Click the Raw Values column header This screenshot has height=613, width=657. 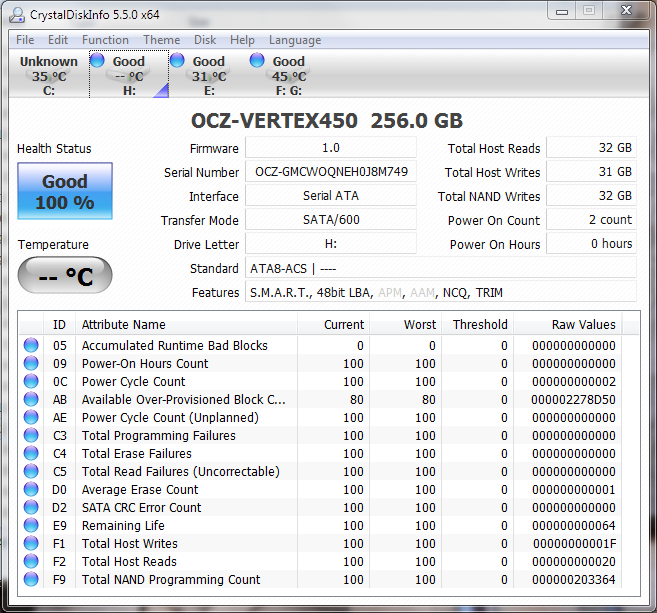tap(568, 324)
